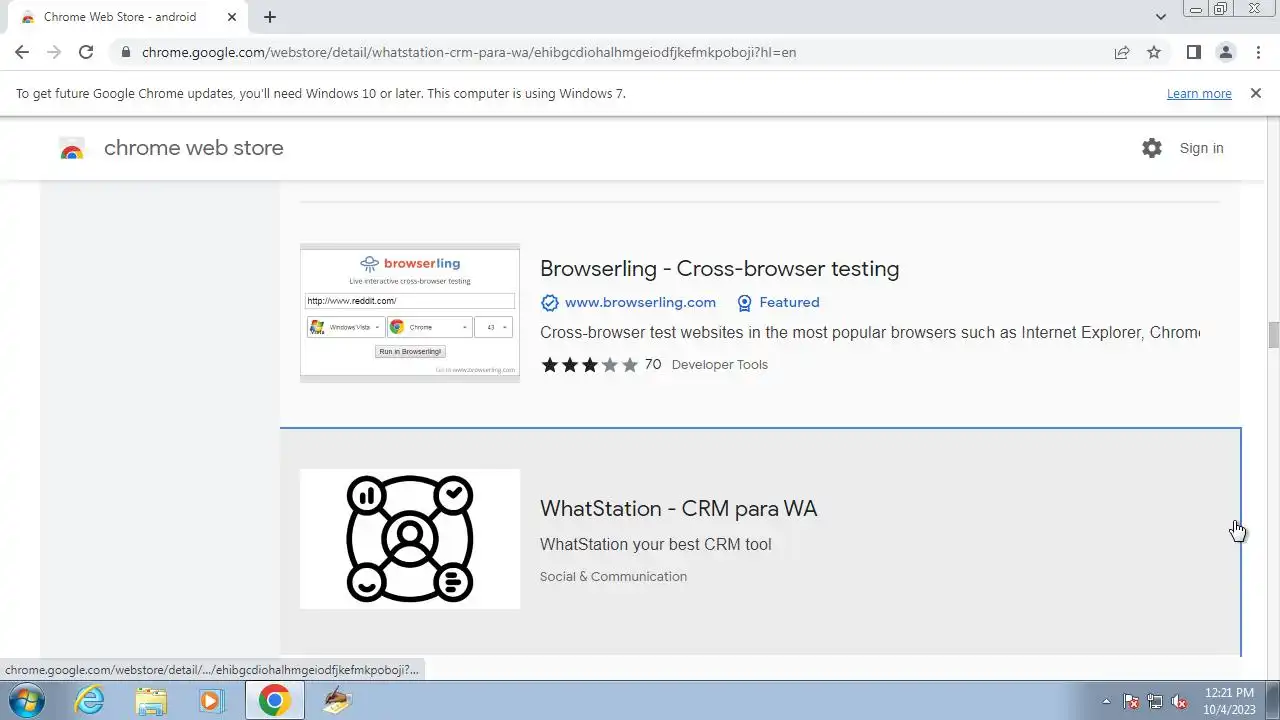1280x720 pixels.
Task: Open the Browserling extension thumbnail
Action: click(x=410, y=313)
